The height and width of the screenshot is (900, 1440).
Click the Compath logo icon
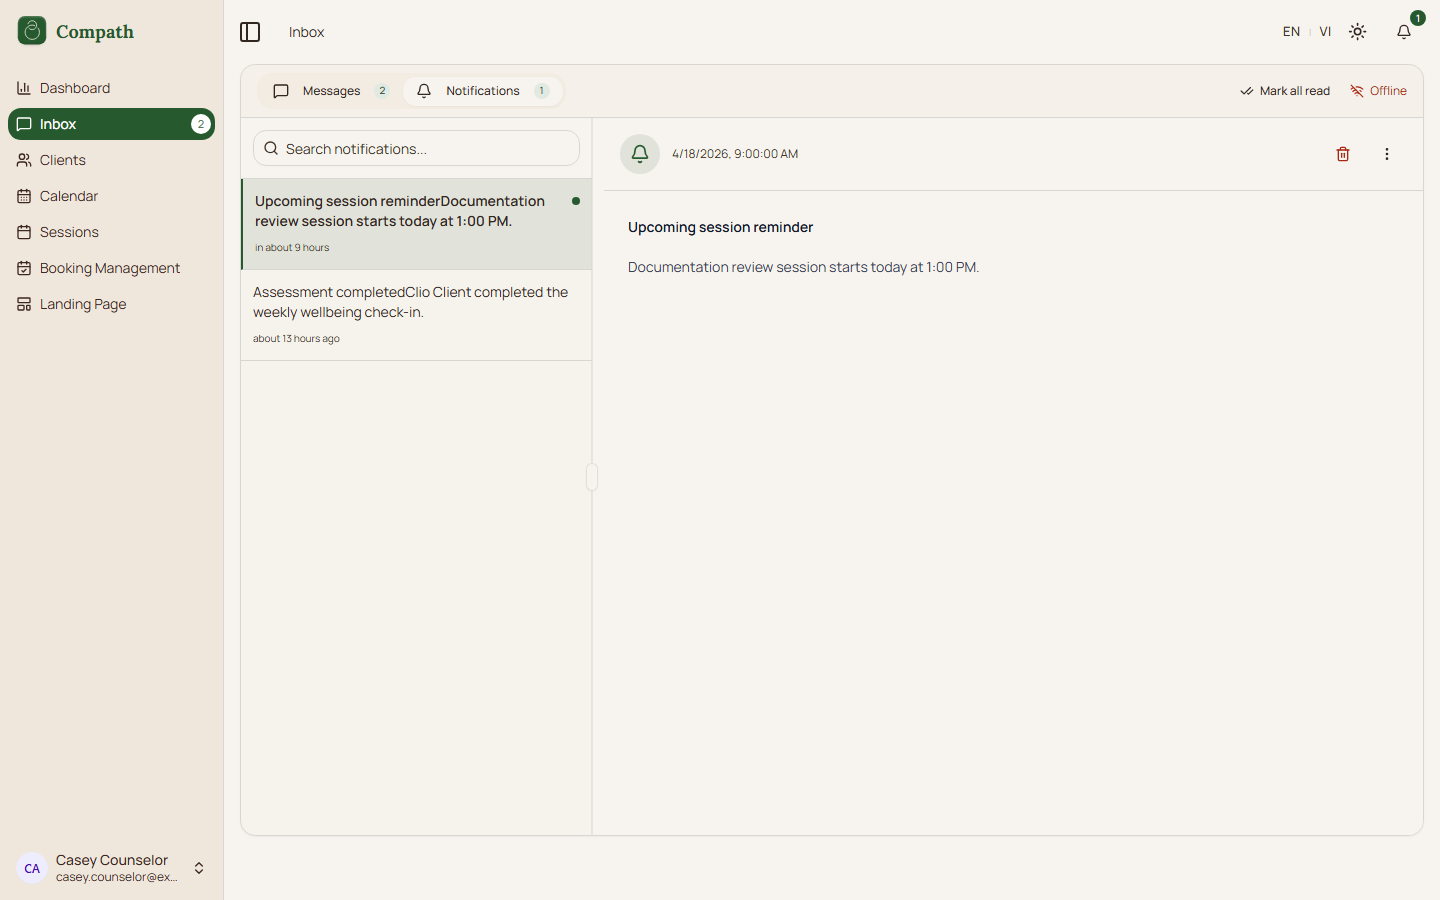coord(32,31)
